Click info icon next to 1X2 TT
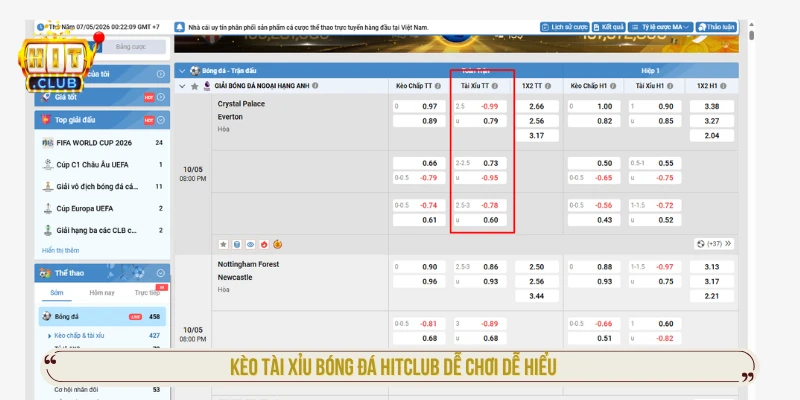Screen dimensions: 800x400 (x=548, y=86)
